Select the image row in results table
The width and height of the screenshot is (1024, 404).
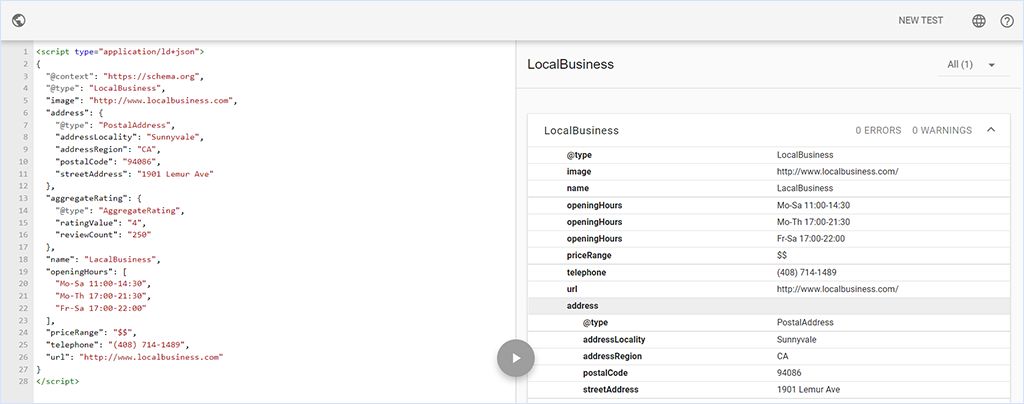pyautogui.click(x=768, y=172)
